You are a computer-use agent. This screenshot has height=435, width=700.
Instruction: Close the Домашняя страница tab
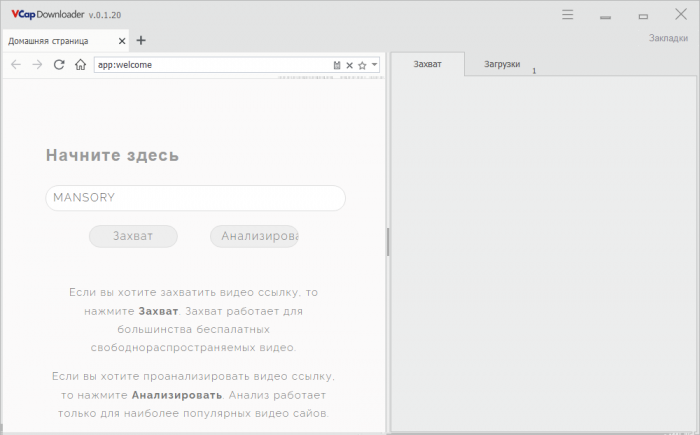(x=122, y=41)
